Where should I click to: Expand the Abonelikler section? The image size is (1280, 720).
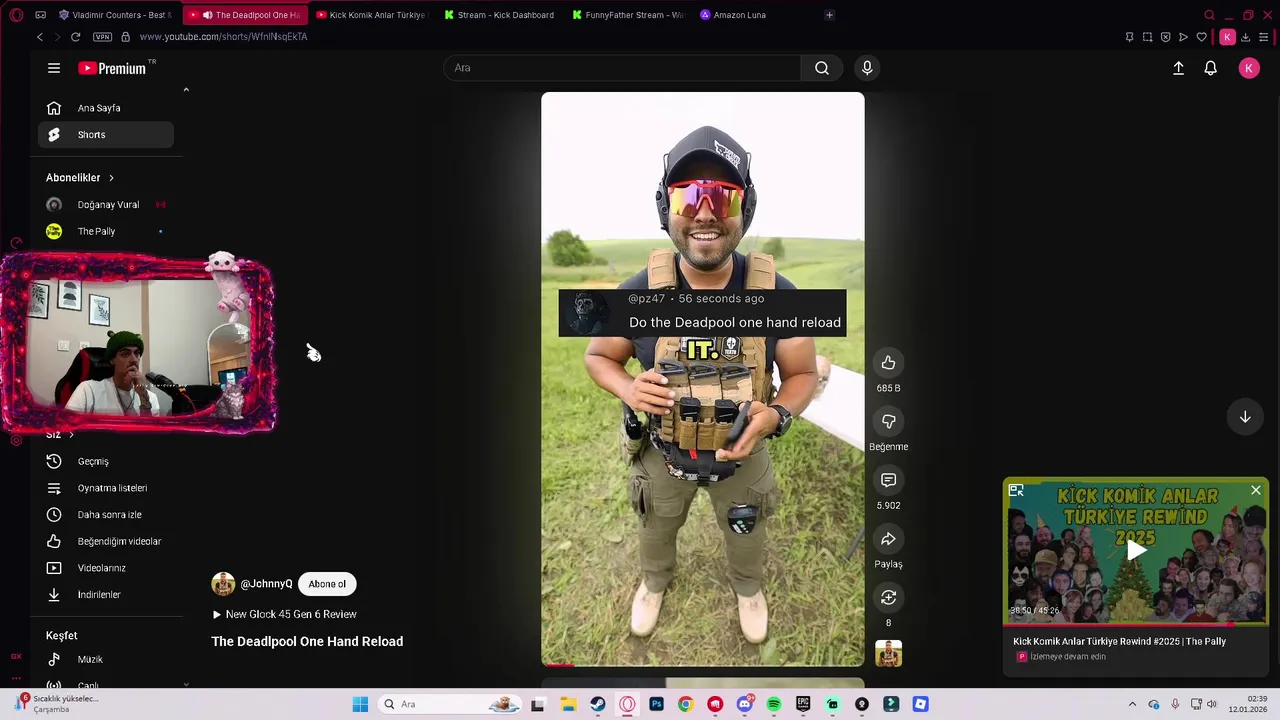point(80,178)
